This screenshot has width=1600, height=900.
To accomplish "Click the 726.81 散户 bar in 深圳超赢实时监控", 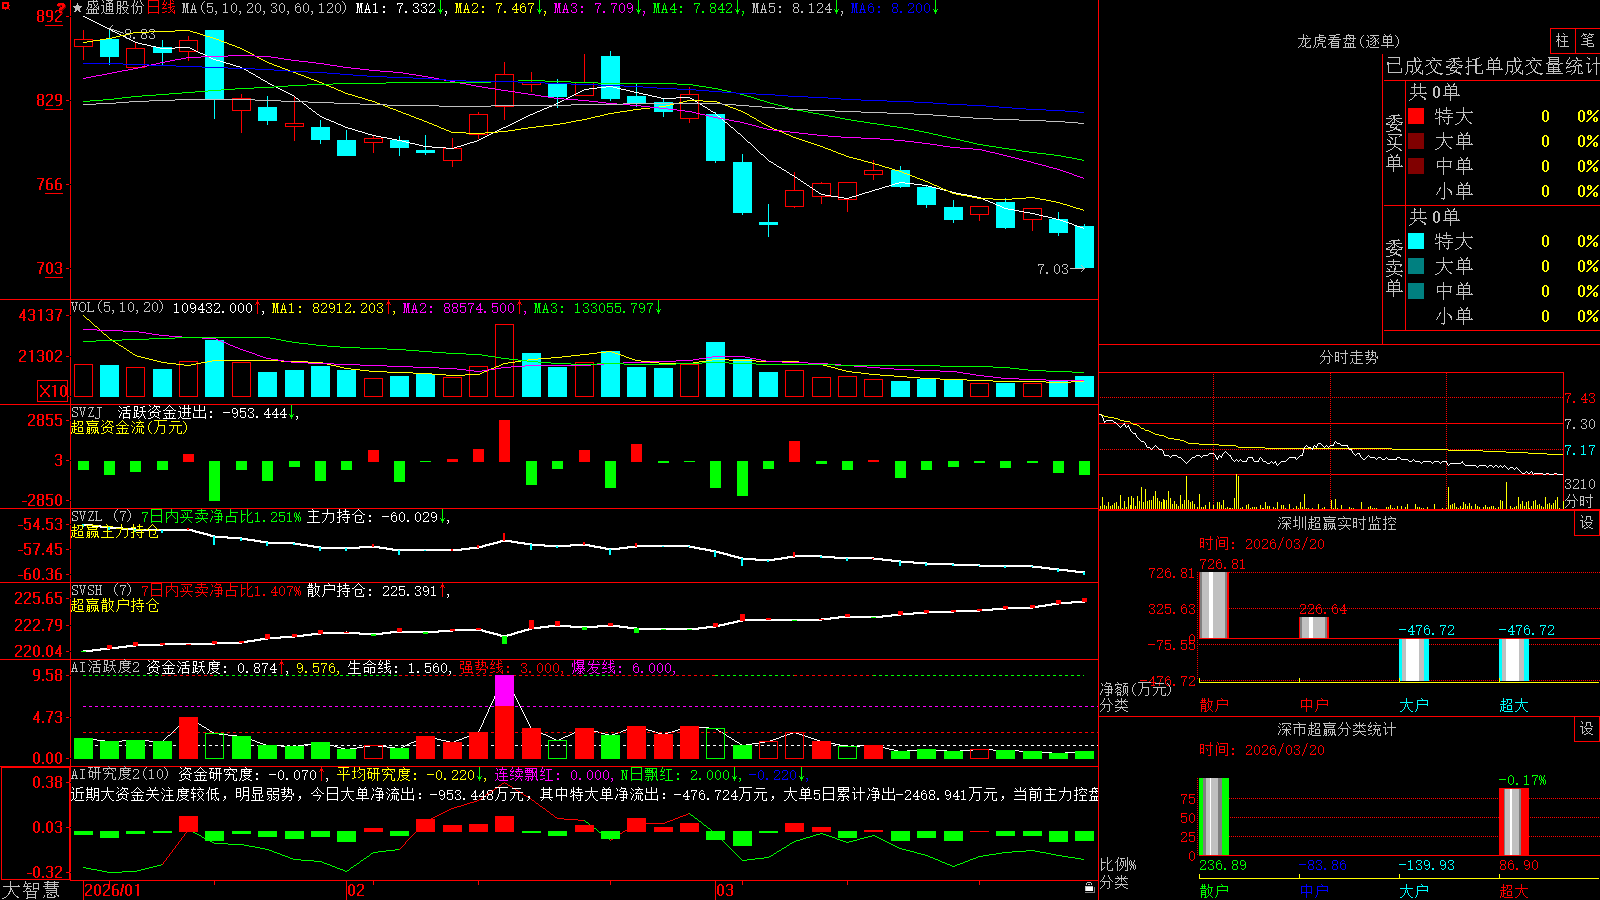I will tap(1213, 605).
